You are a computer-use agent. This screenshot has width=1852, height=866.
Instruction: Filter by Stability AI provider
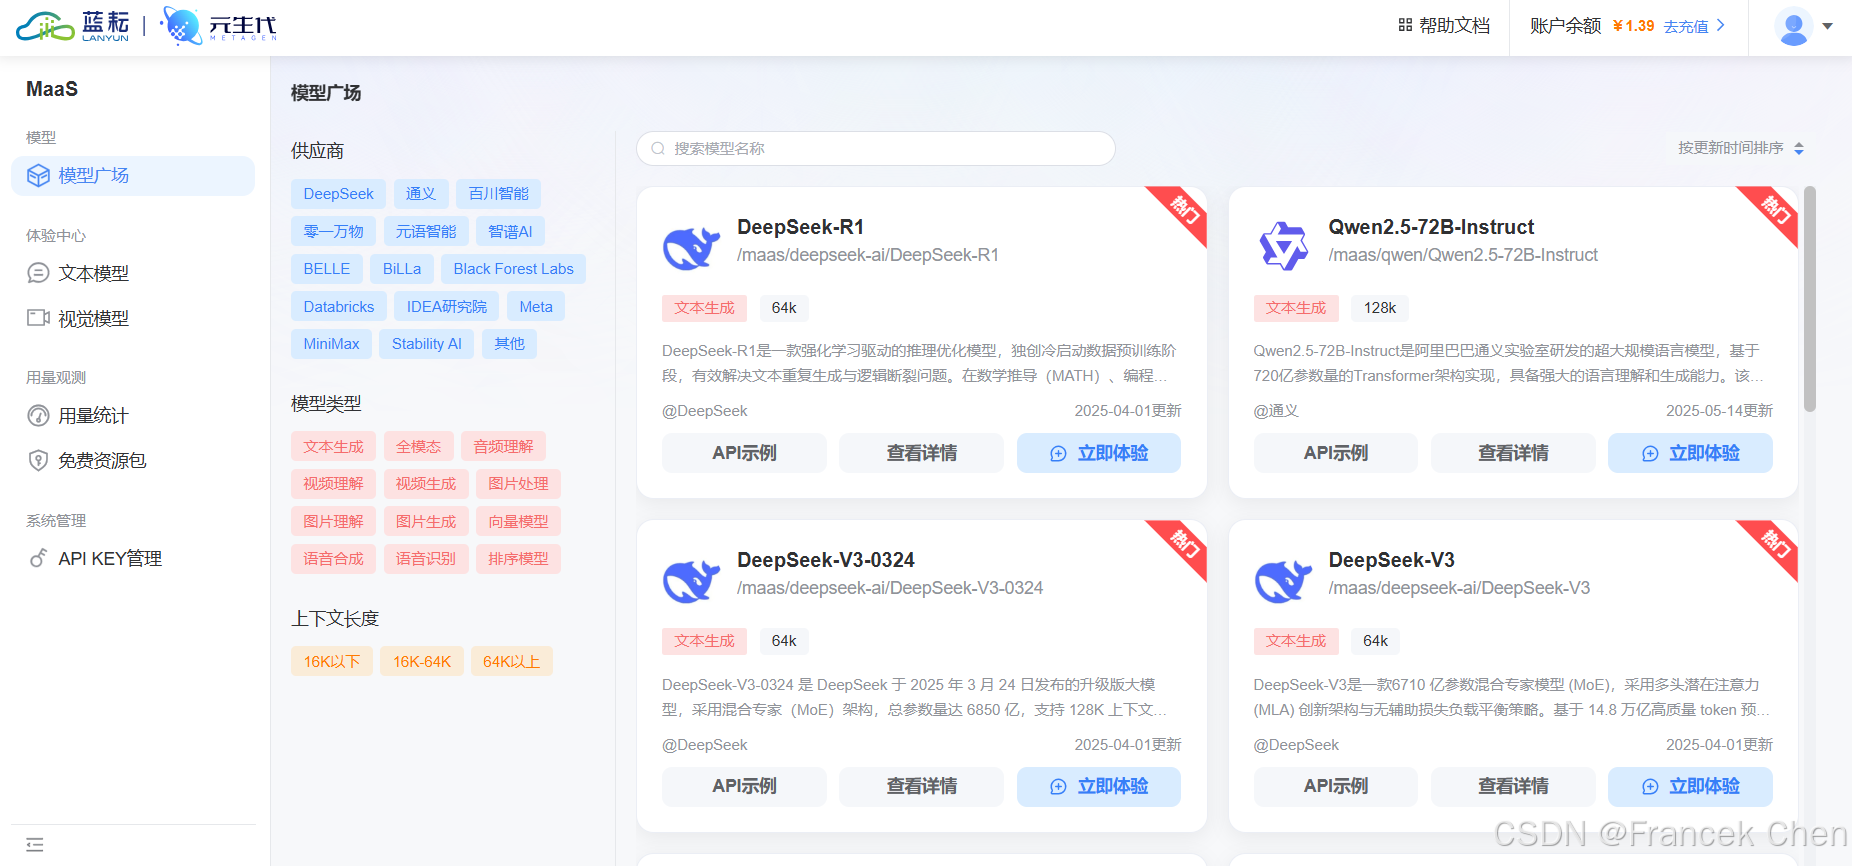(x=426, y=344)
